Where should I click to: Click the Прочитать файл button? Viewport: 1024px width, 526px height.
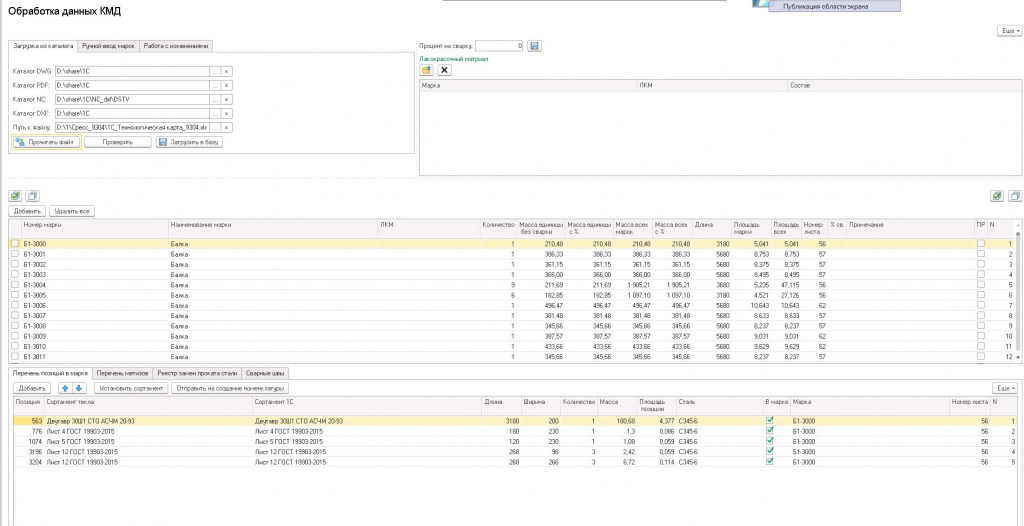coord(46,142)
